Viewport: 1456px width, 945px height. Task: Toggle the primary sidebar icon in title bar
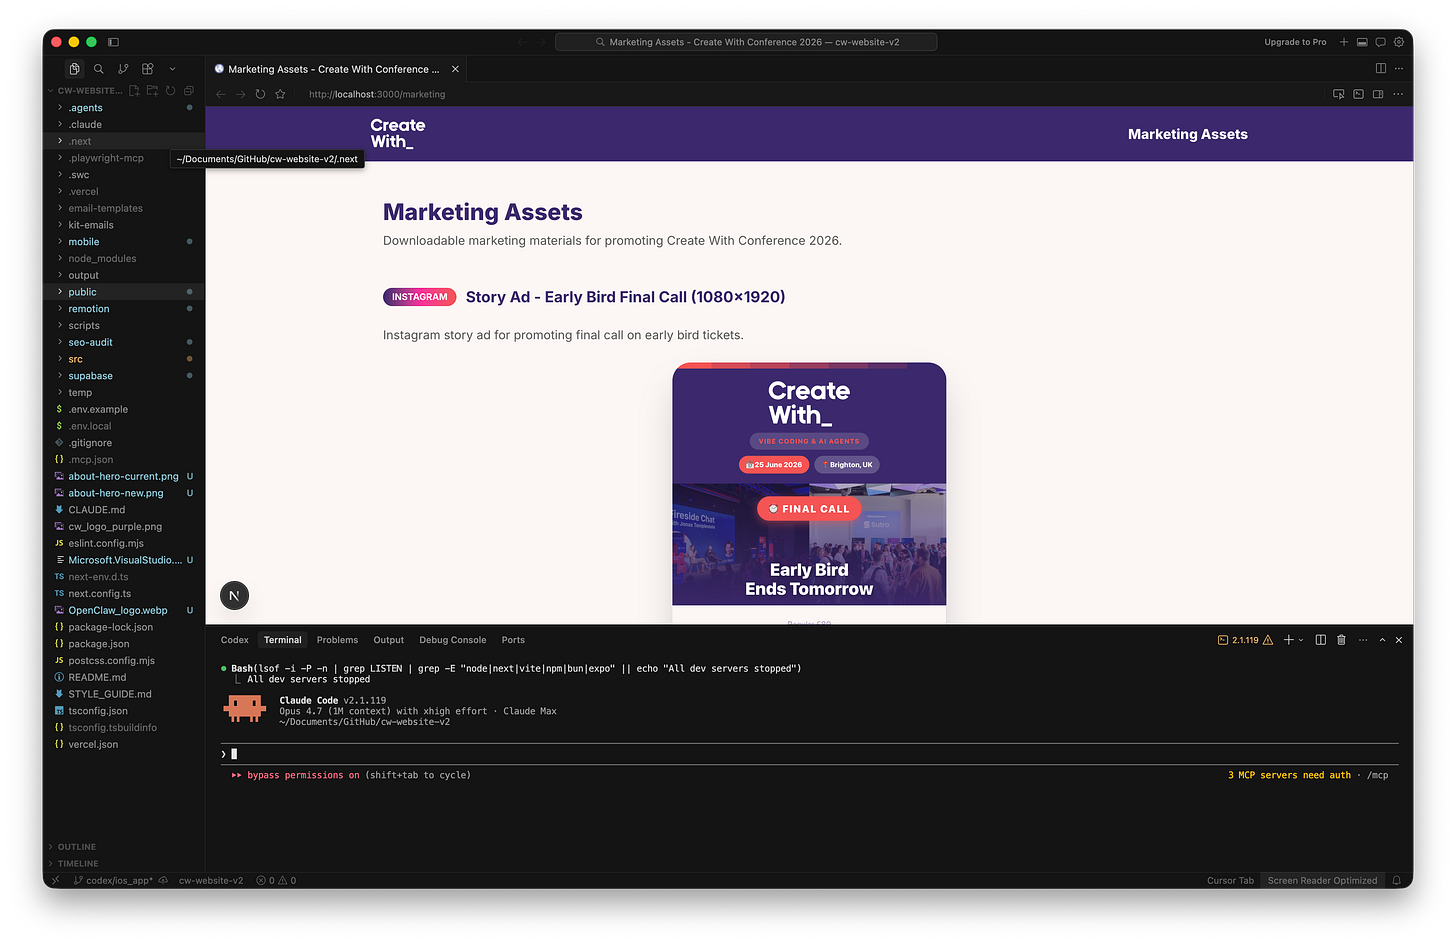click(113, 42)
